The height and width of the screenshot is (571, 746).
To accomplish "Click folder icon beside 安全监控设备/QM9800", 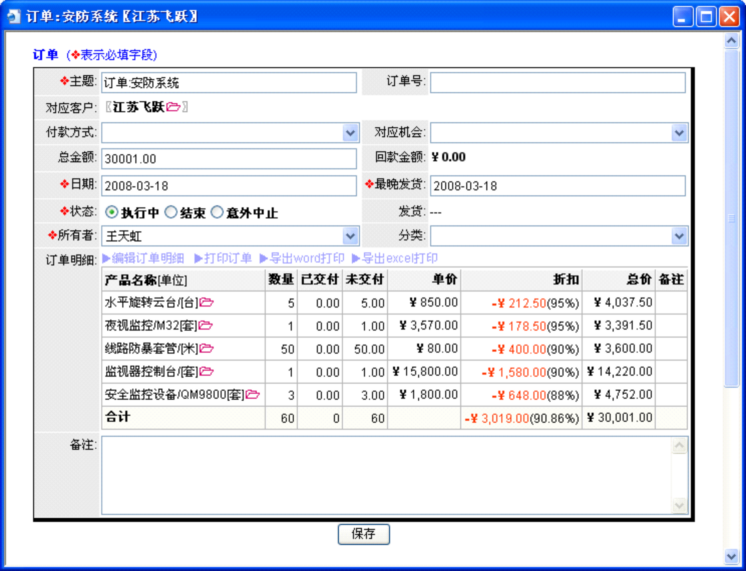I will pos(252,394).
